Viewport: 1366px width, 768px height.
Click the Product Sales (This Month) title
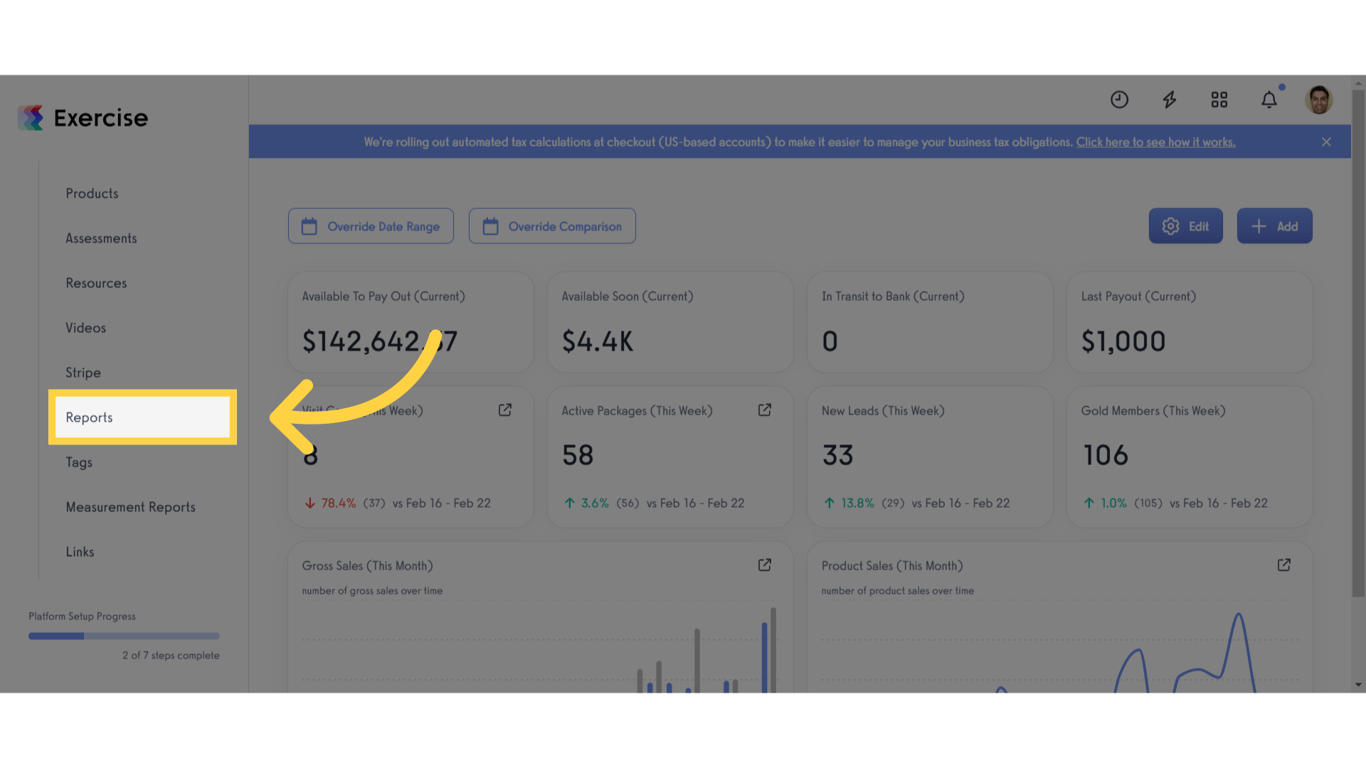892,566
